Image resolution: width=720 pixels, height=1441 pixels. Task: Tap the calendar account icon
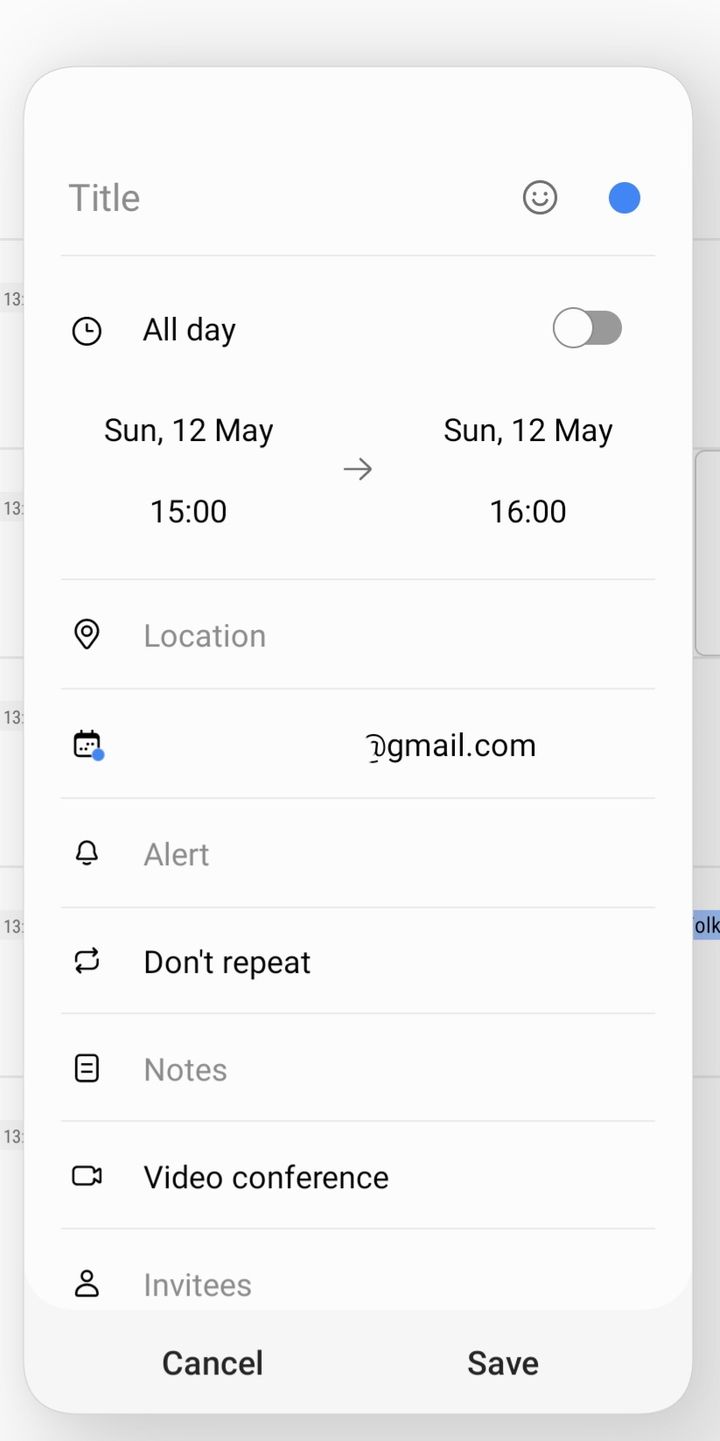pos(88,745)
